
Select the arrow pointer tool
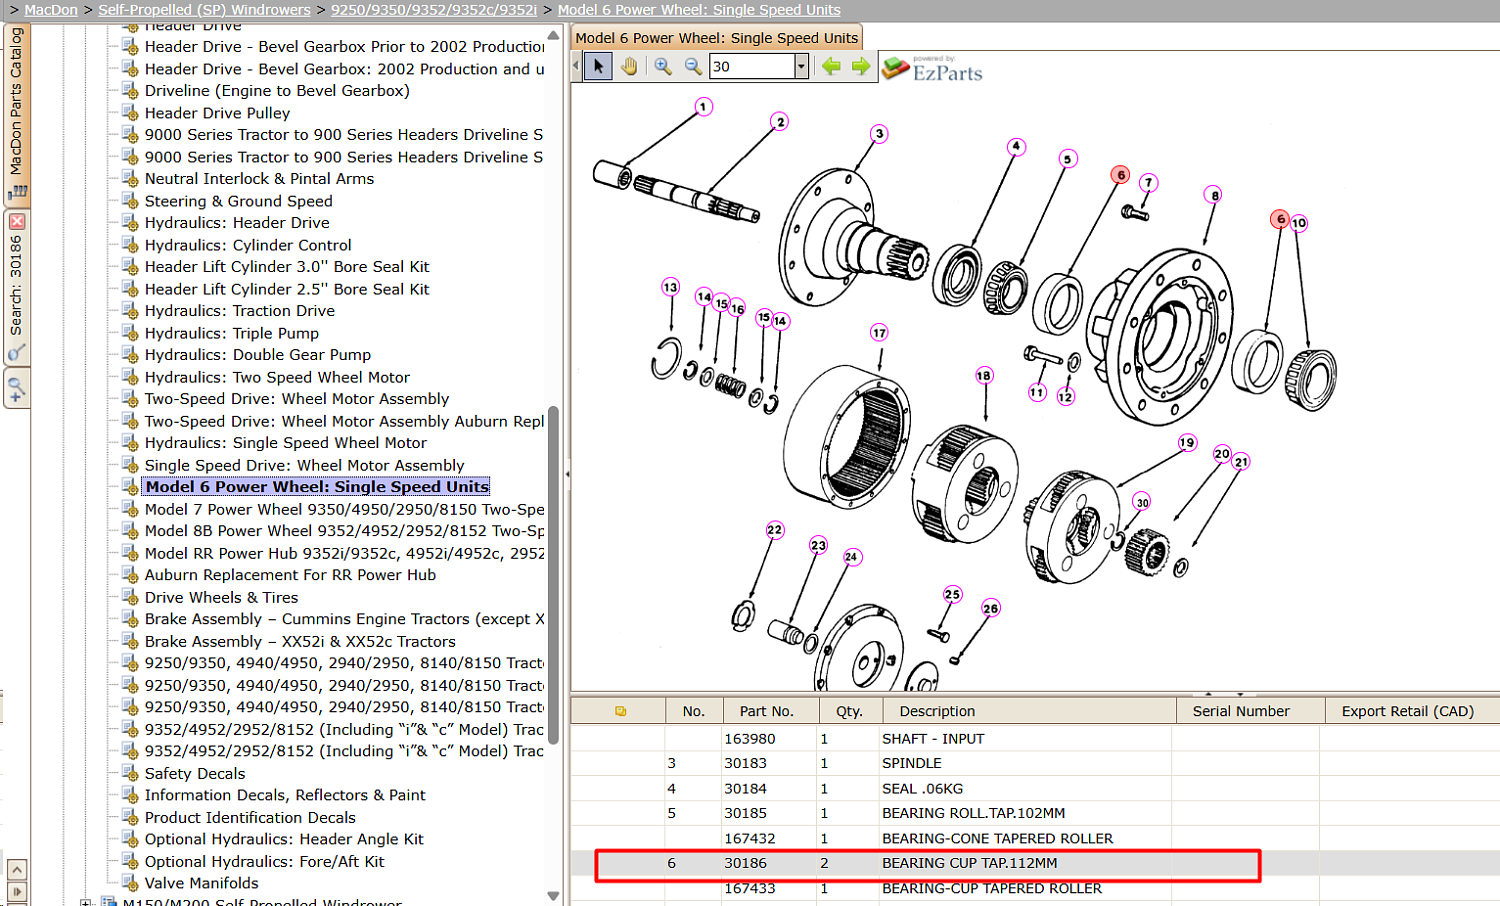click(598, 67)
